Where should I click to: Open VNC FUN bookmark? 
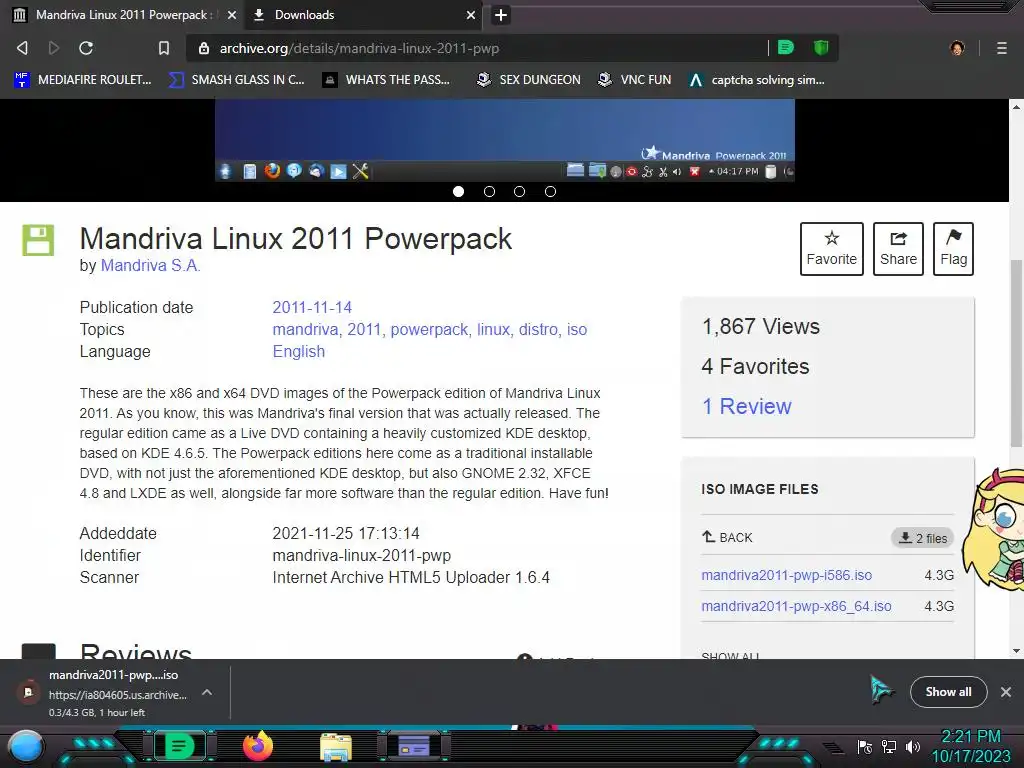click(635, 80)
